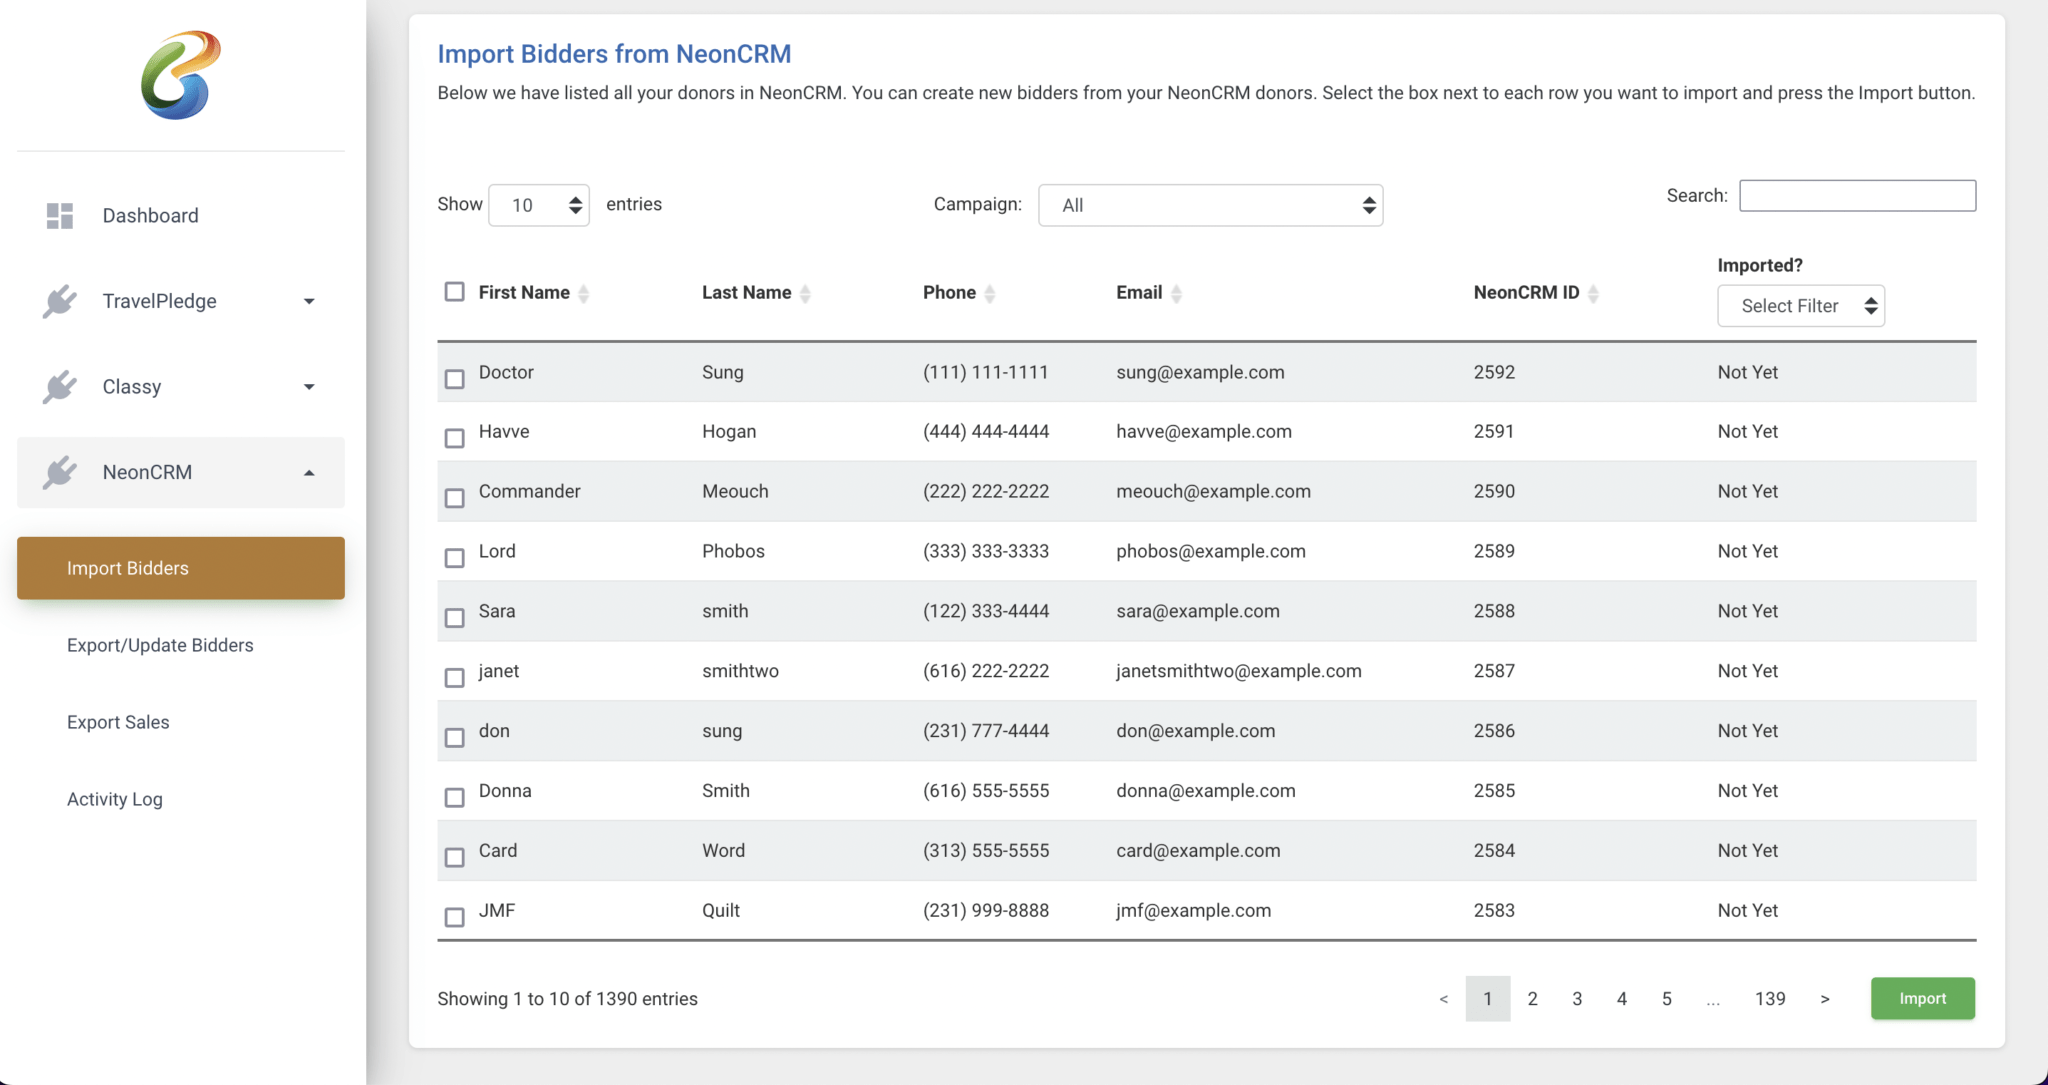Click NeonCRM ID 2584
The image size is (2048, 1085).
1494,851
